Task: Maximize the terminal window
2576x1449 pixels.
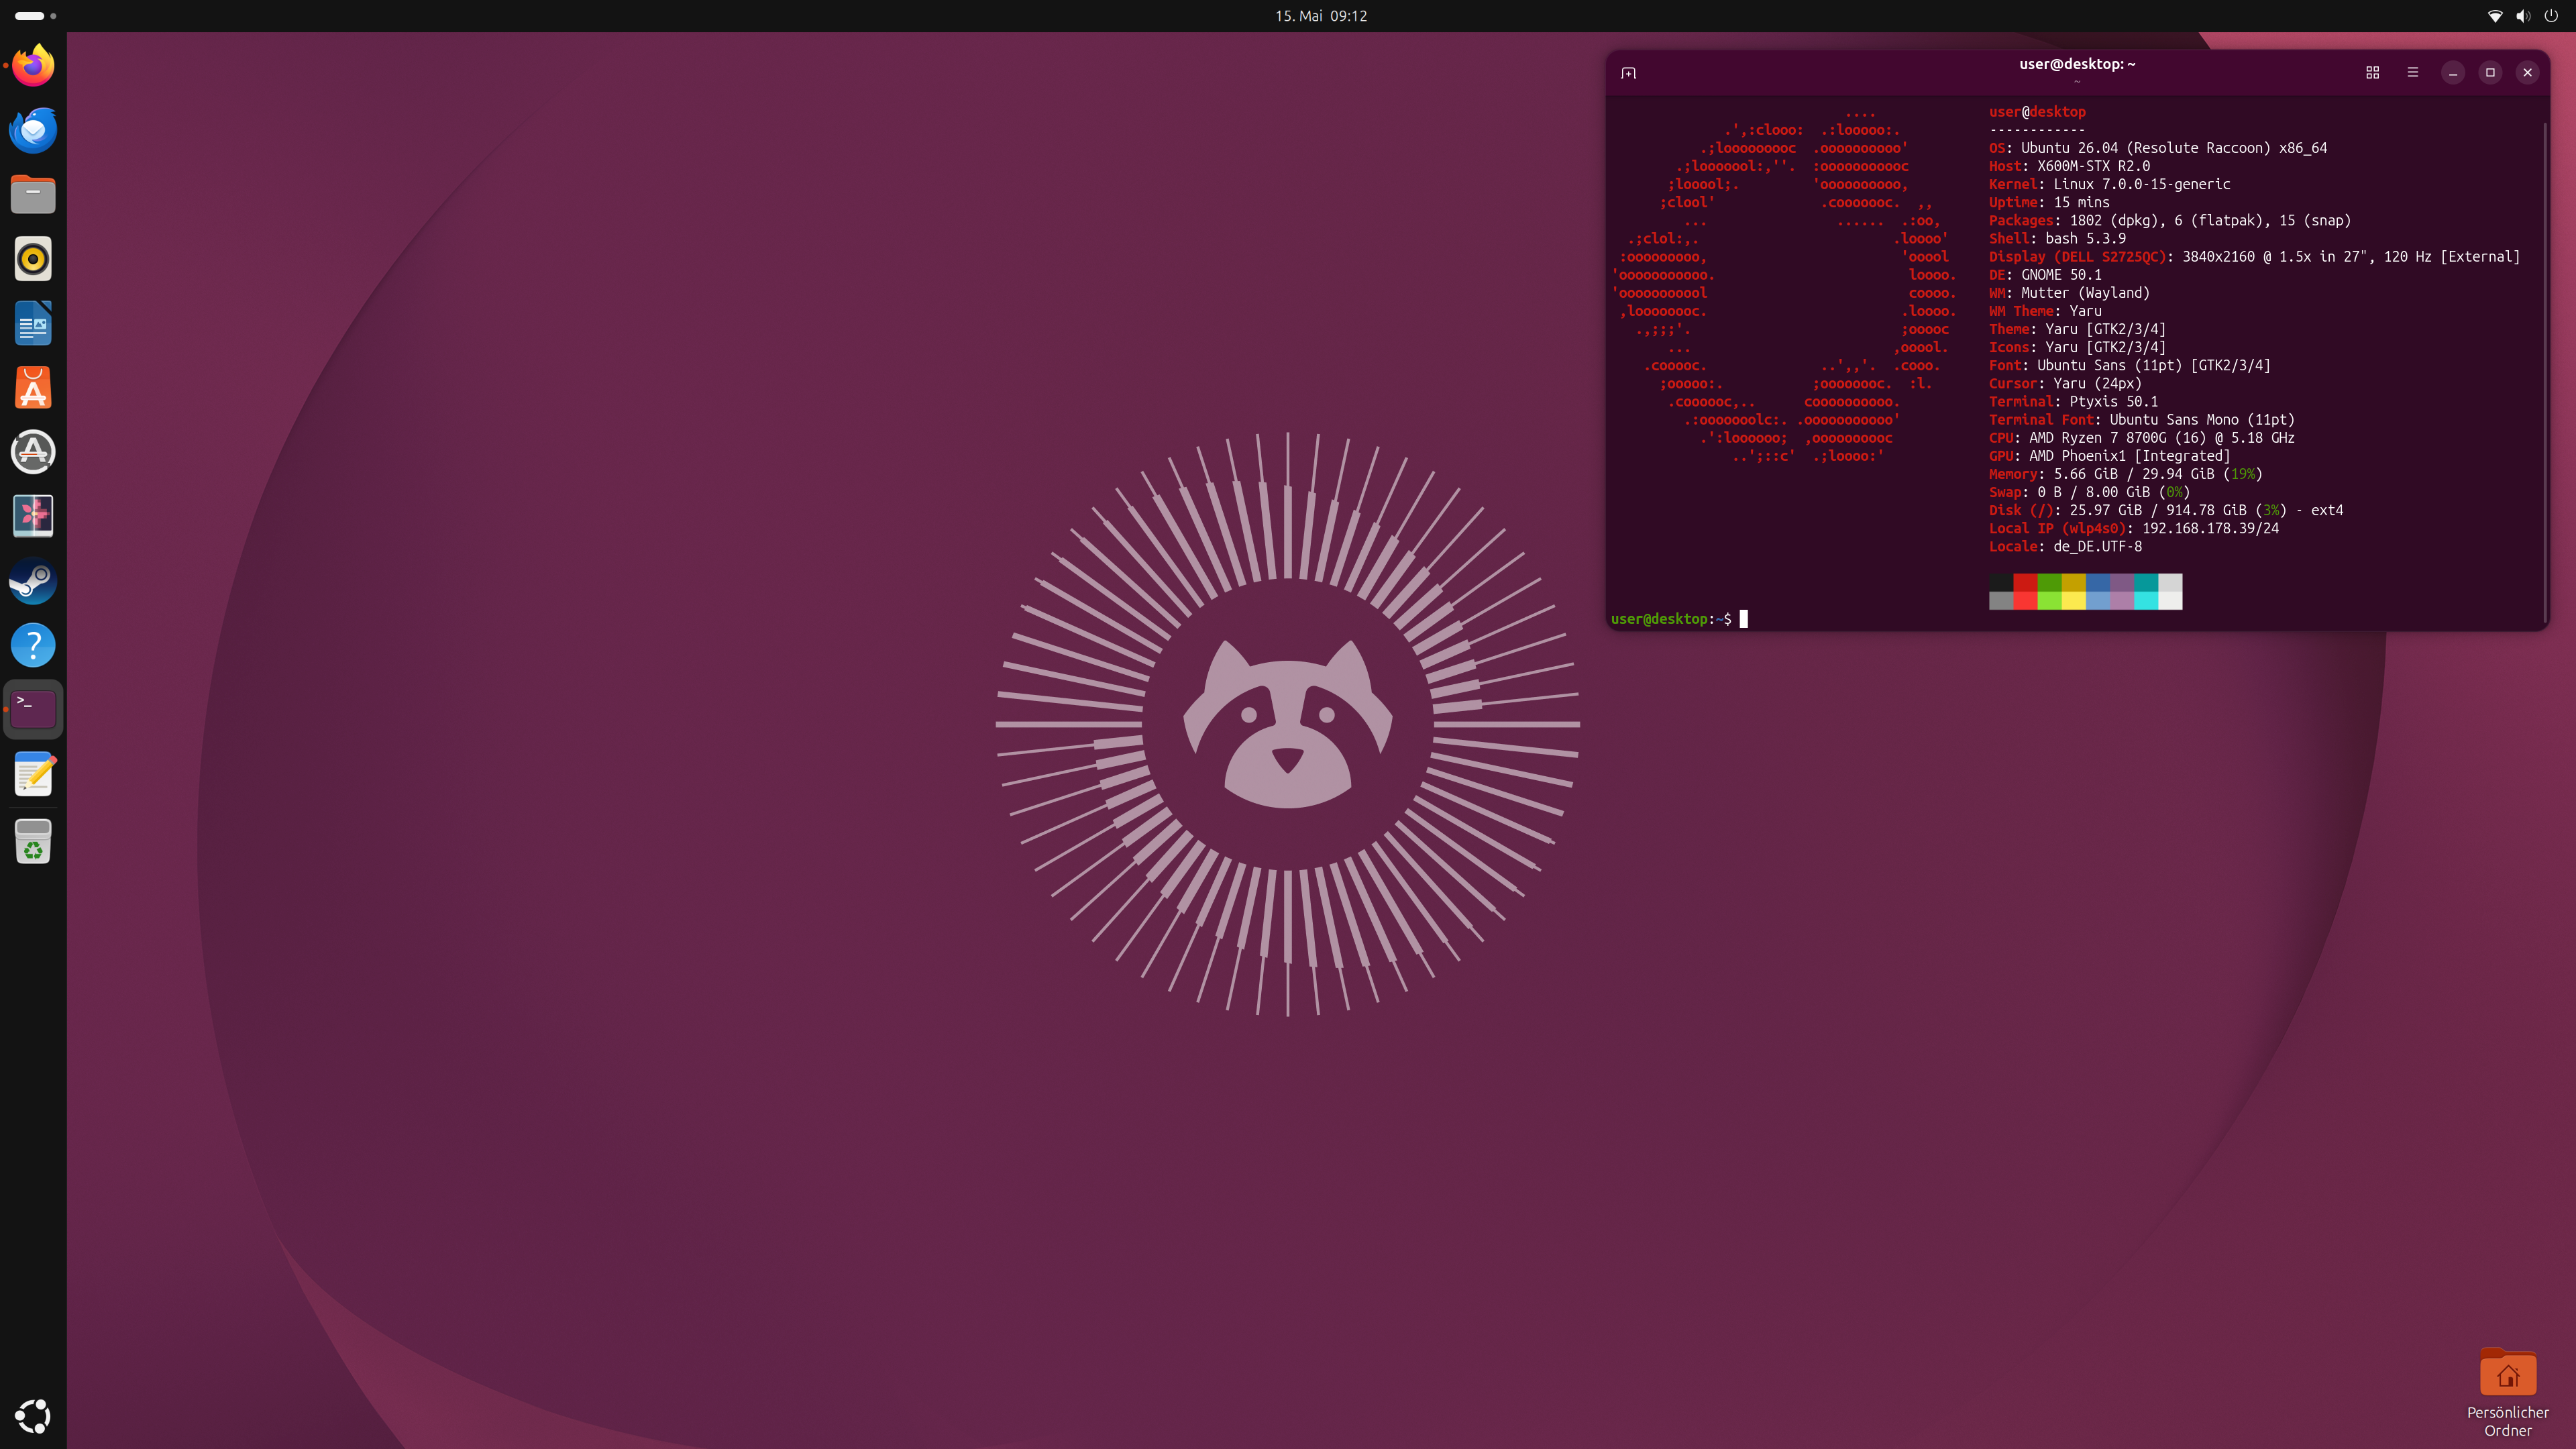Action: click(x=2490, y=72)
